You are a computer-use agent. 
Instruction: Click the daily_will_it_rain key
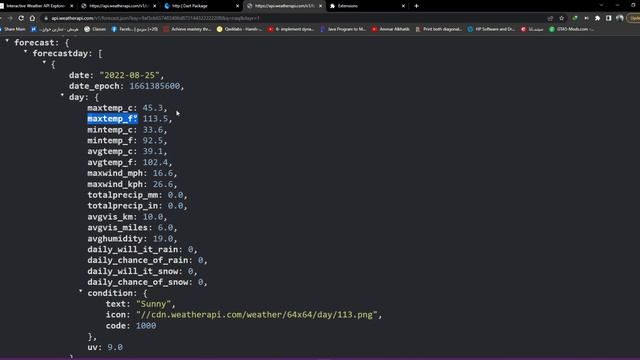(133, 249)
